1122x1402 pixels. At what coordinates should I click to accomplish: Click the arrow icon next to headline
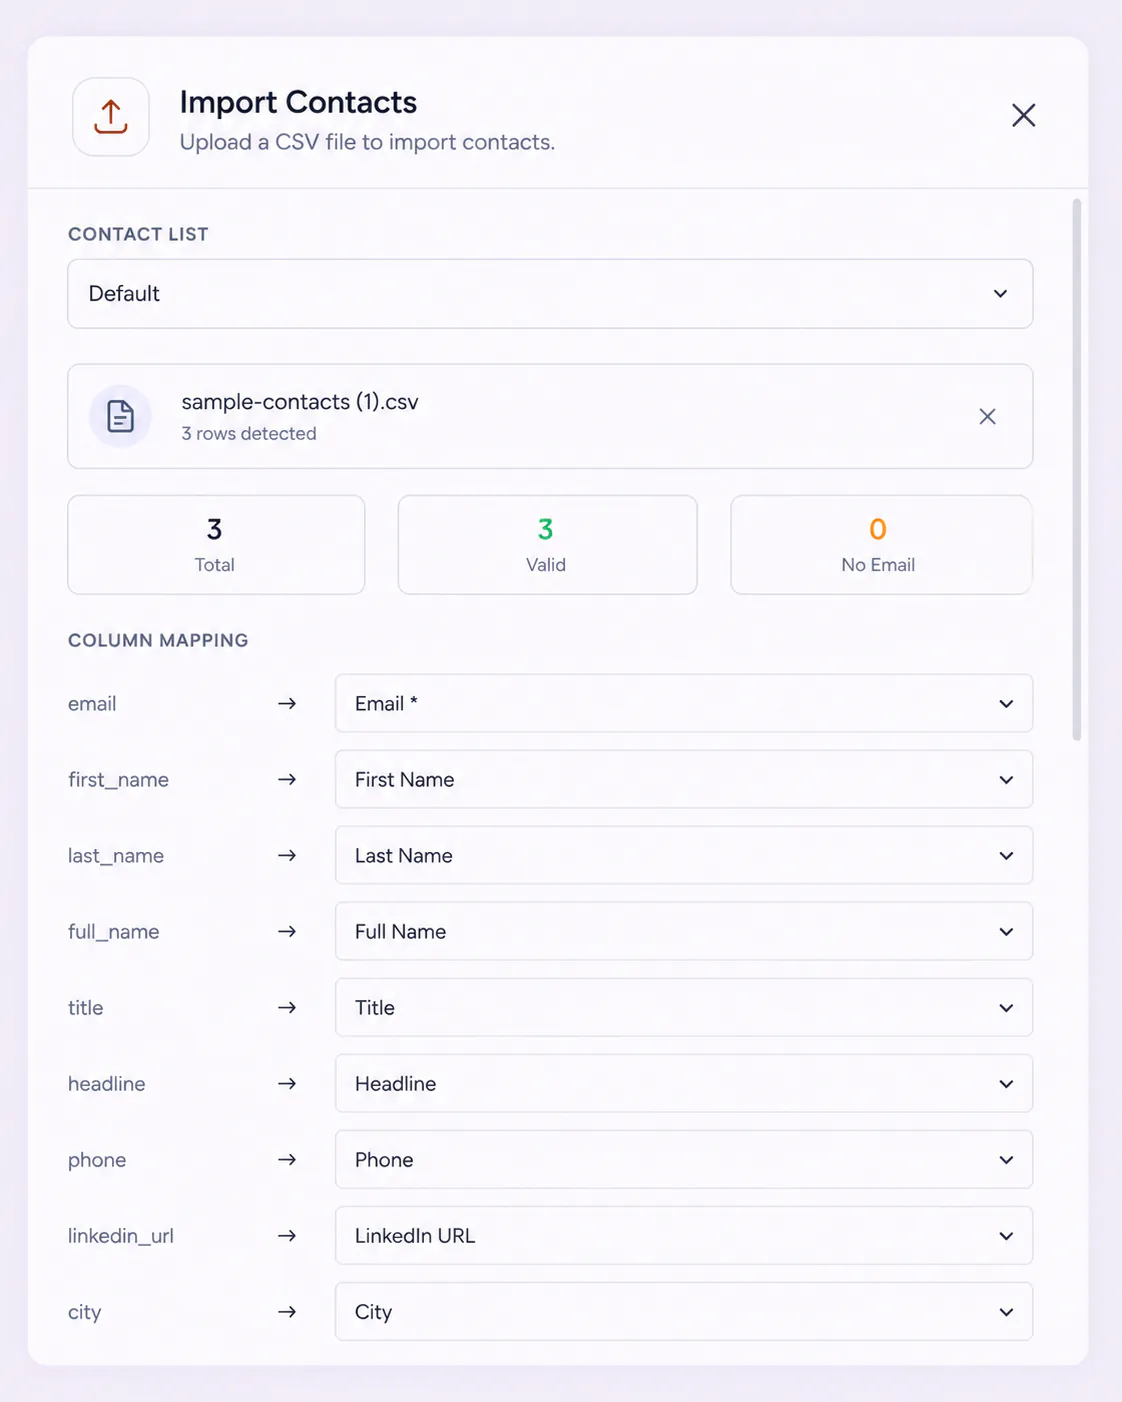[x=287, y=1084]
